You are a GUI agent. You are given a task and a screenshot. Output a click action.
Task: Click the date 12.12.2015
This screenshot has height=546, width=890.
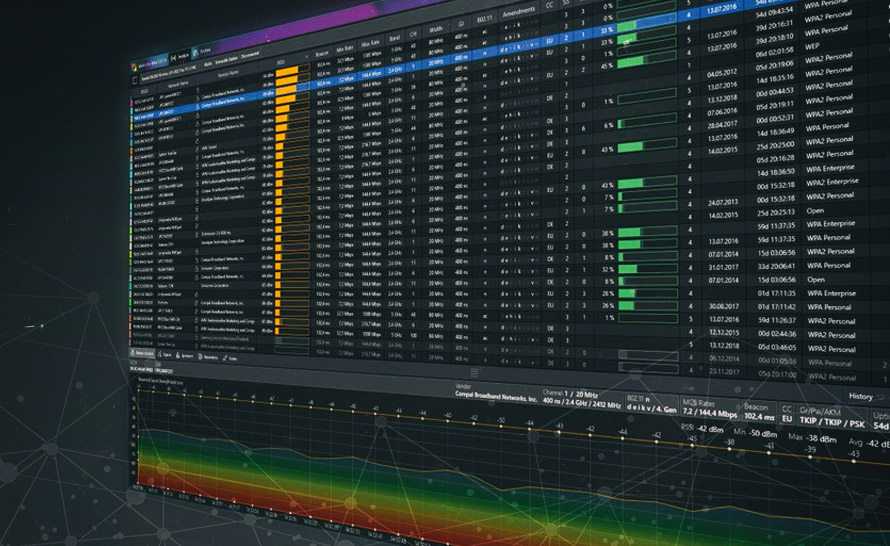pyautogui.click(x=724, y=332)
